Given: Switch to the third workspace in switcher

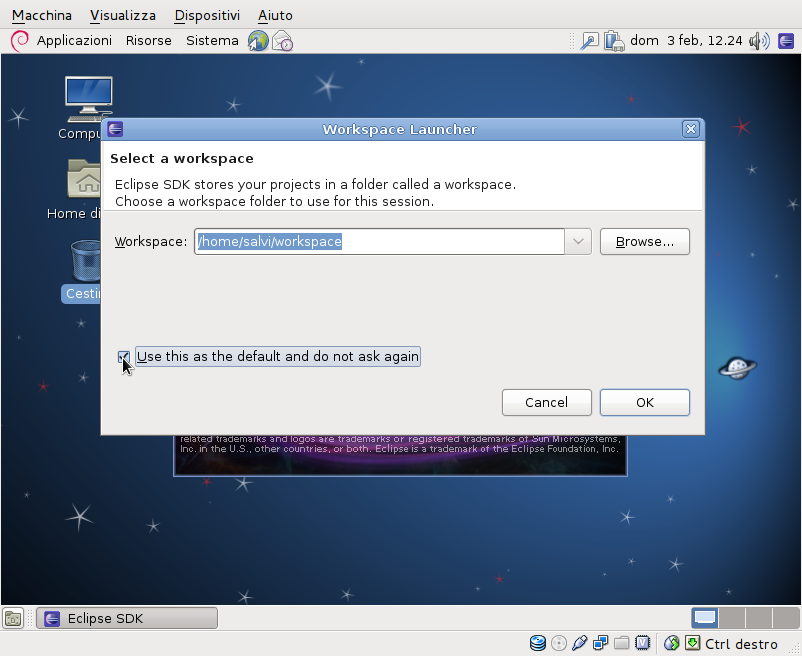Looking at the screenshot, I should (758, 618).
